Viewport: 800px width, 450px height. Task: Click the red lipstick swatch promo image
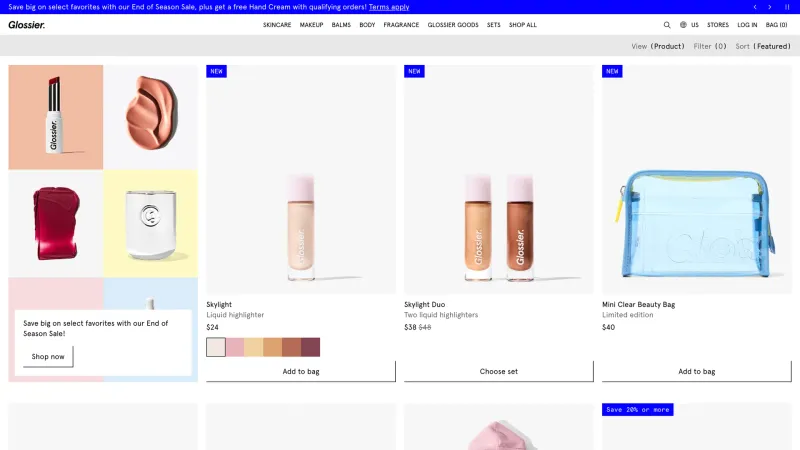point(56,223)
